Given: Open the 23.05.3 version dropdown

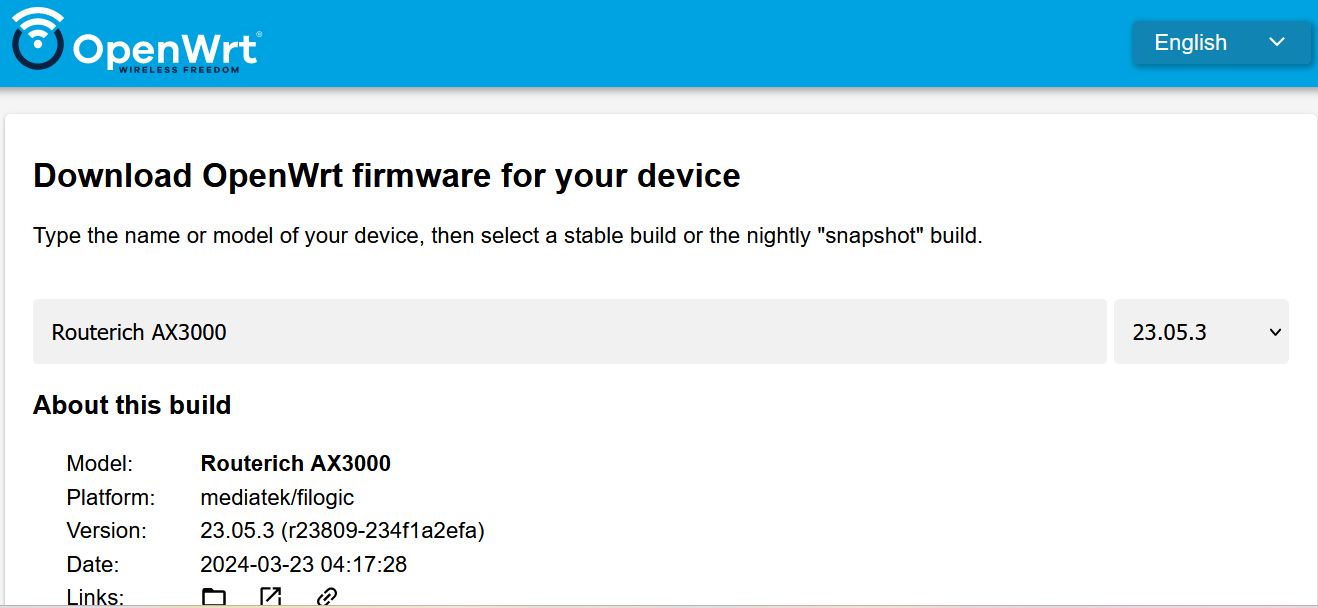Looking at the screenshot, I should click(x=1201, y=332).
